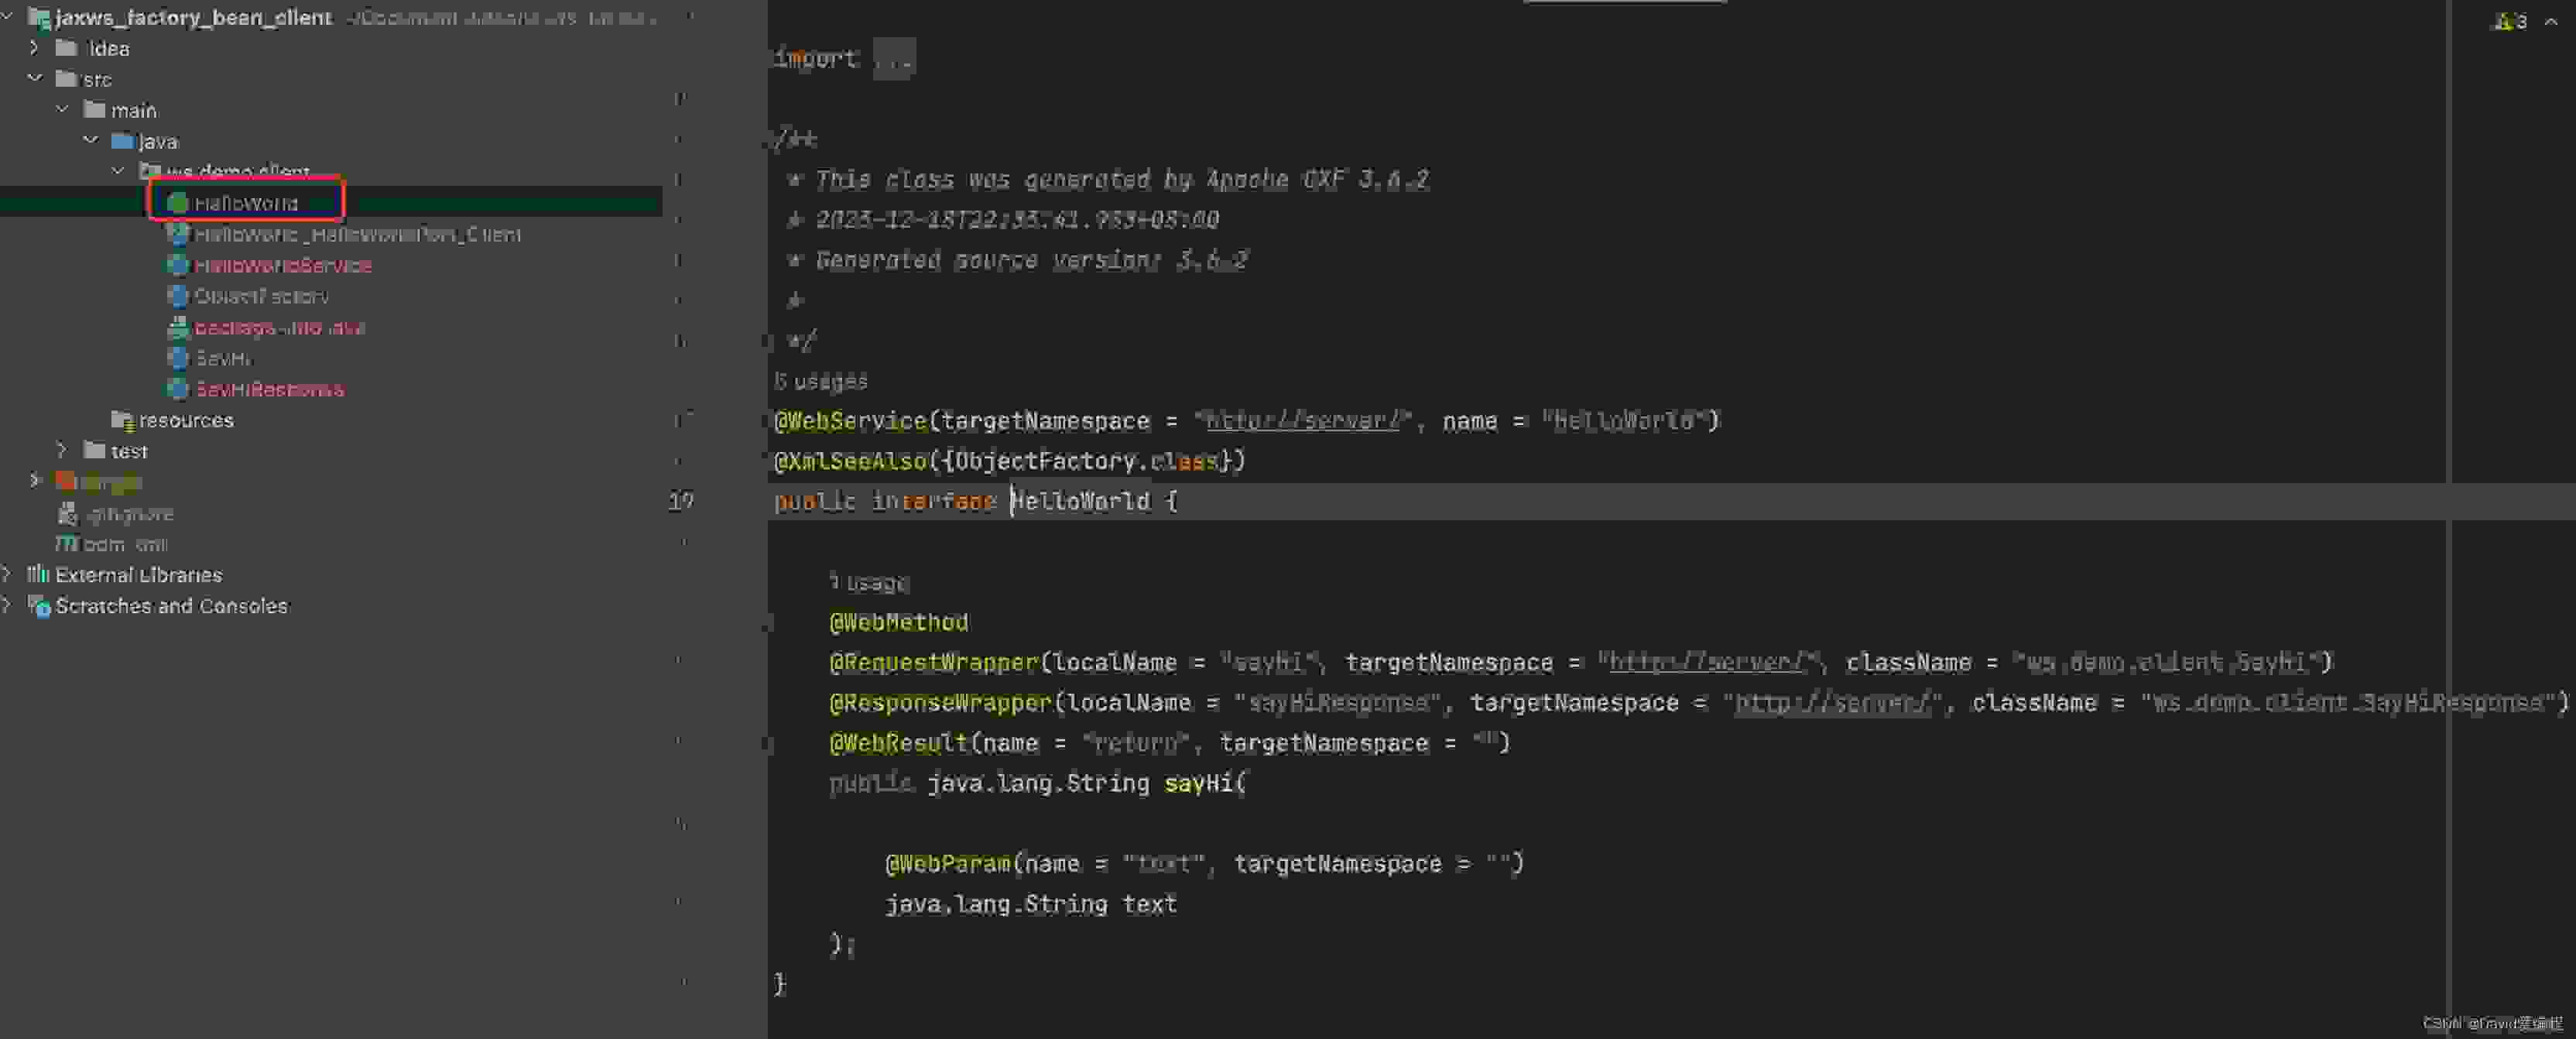Click the @XmlSeeAlso annotation
This screenshot has height=1039, width=2576.
point(850,461)
